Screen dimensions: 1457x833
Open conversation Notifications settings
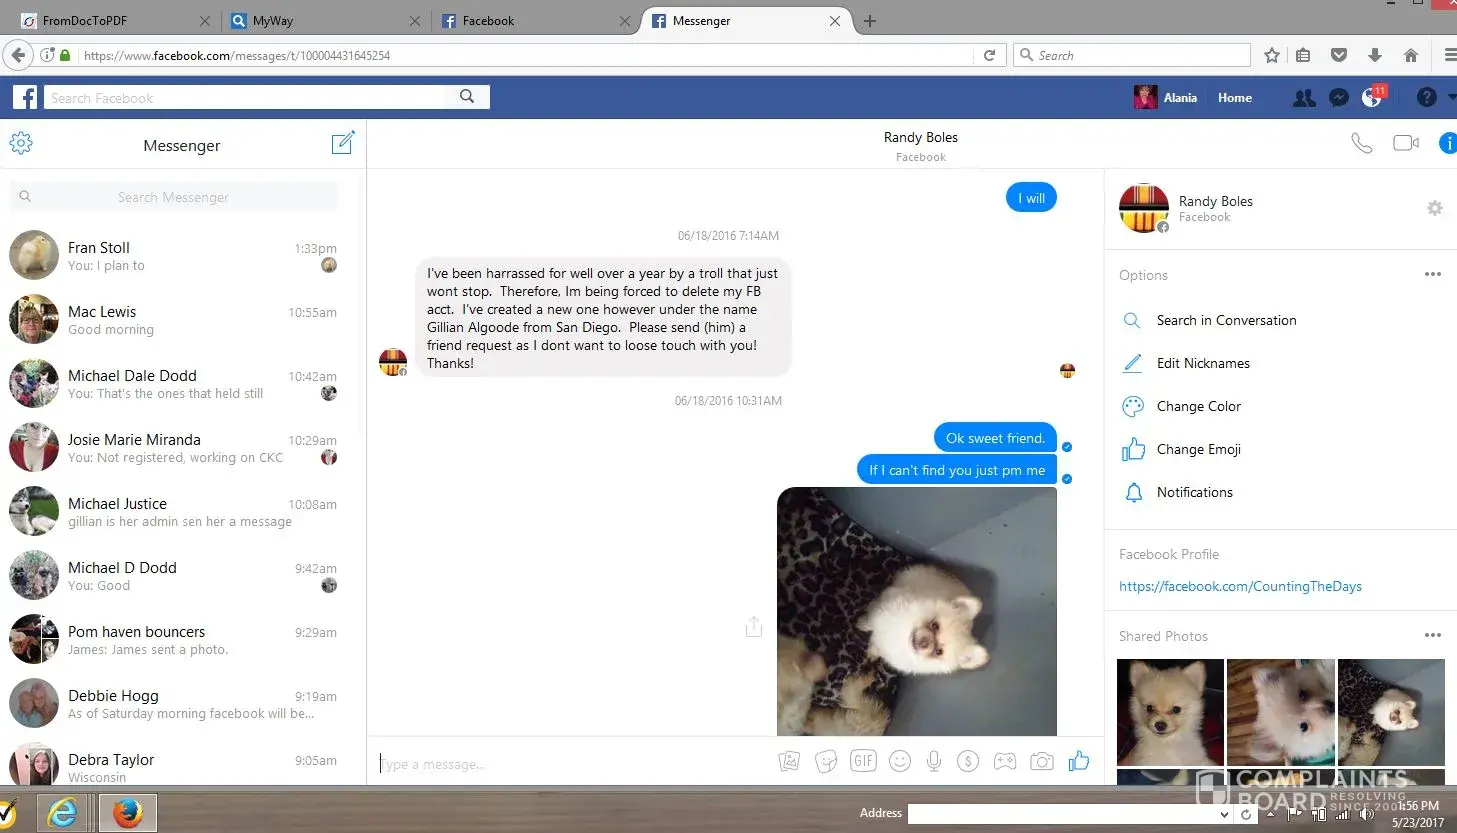[x=1194, y=492]
